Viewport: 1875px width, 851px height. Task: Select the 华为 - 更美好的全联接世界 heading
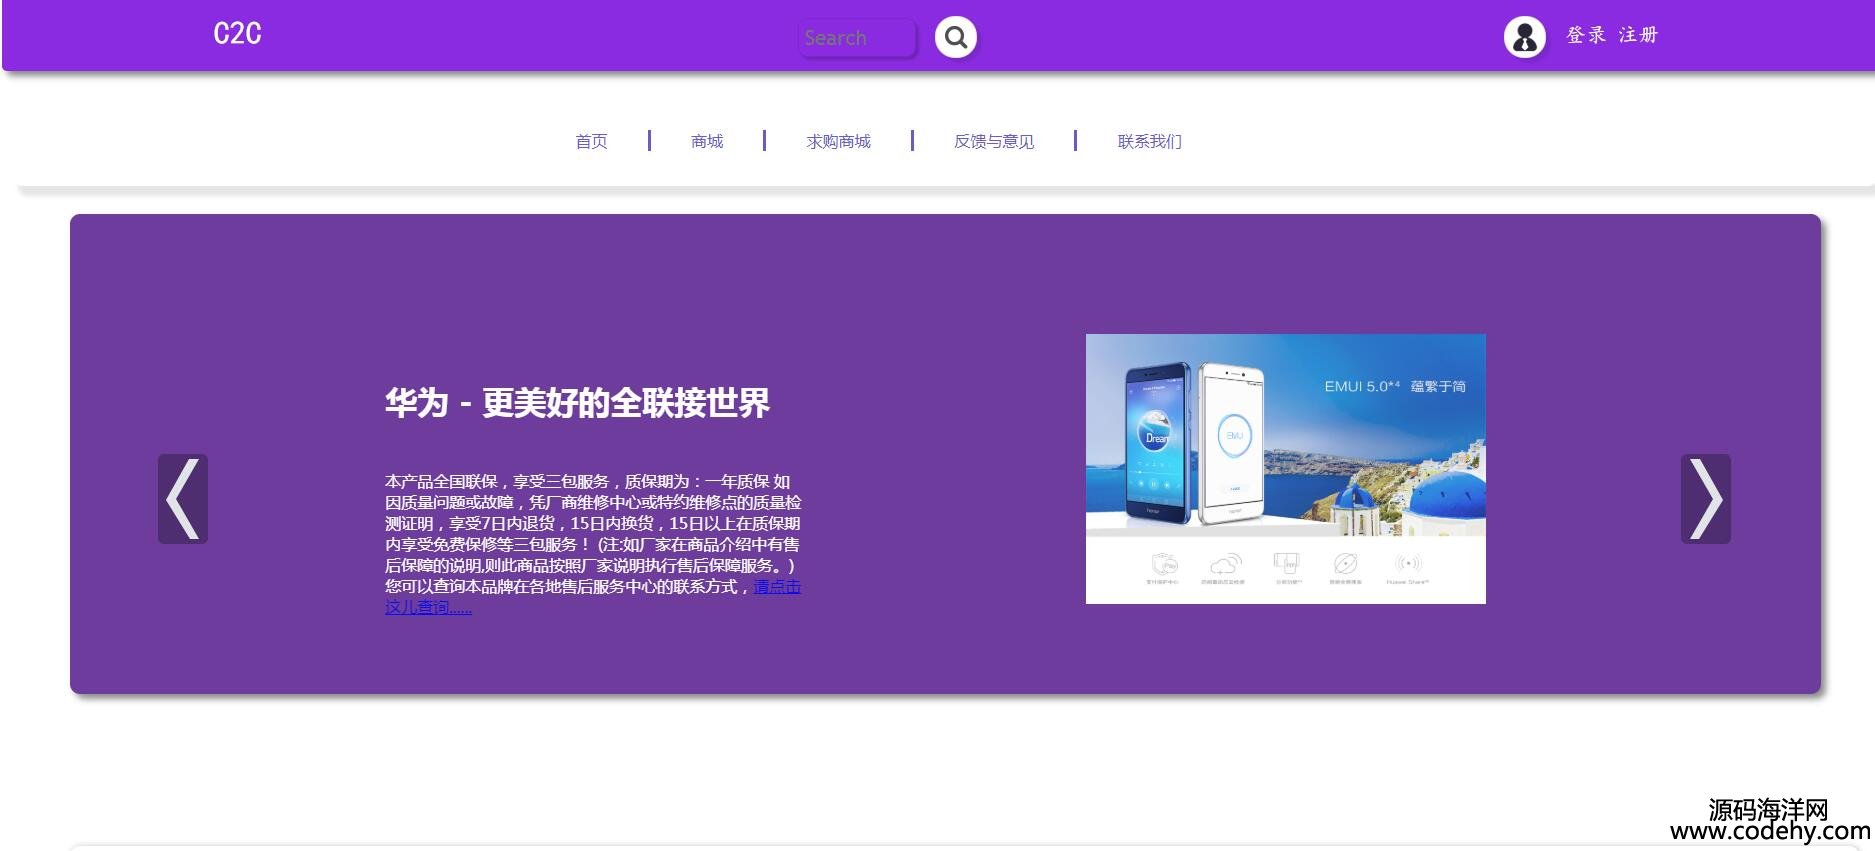point(577,403)
